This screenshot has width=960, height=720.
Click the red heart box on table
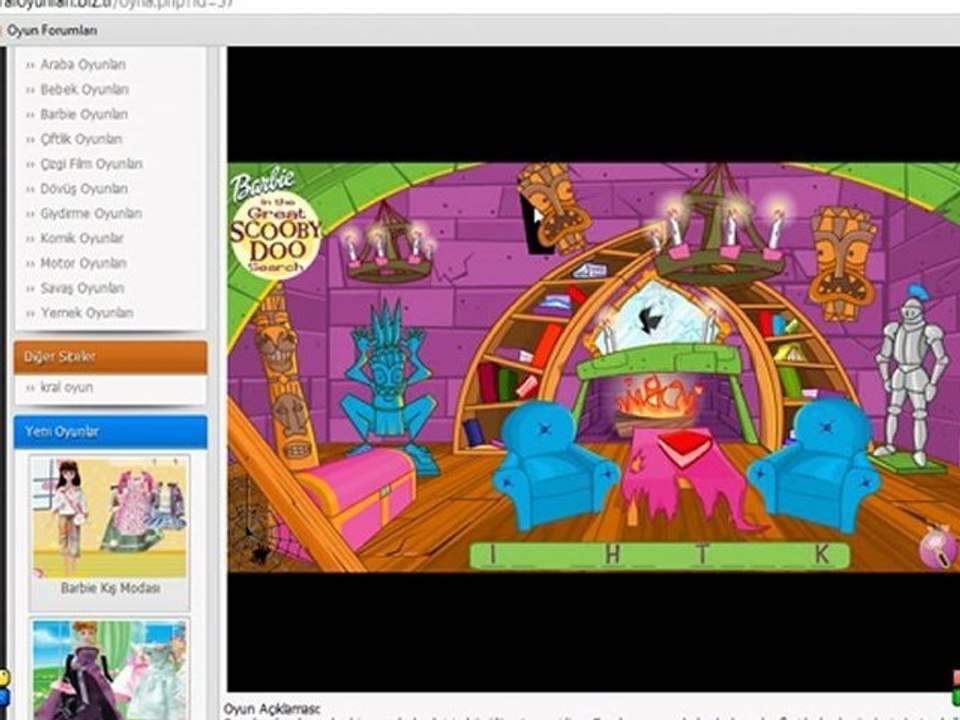click(x=684, y=446)
